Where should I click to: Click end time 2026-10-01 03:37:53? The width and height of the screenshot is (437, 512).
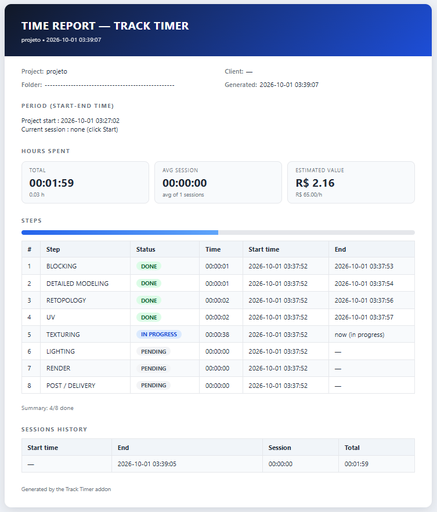[364, 266]
